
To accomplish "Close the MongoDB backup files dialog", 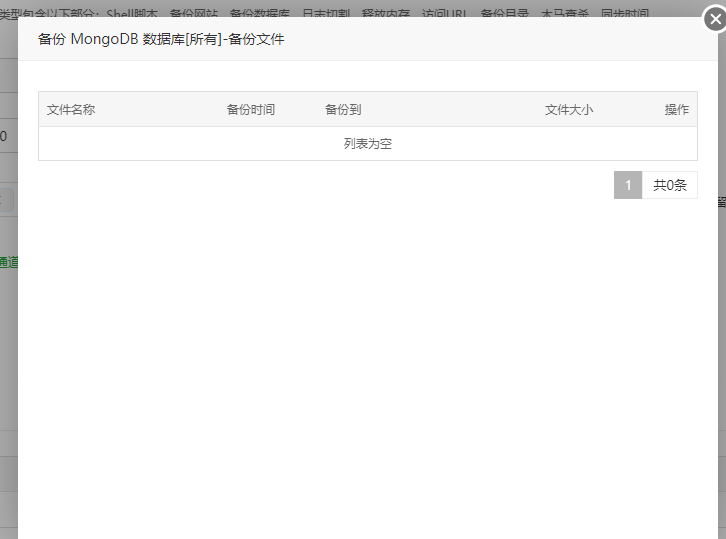I will tap(715, 19).
